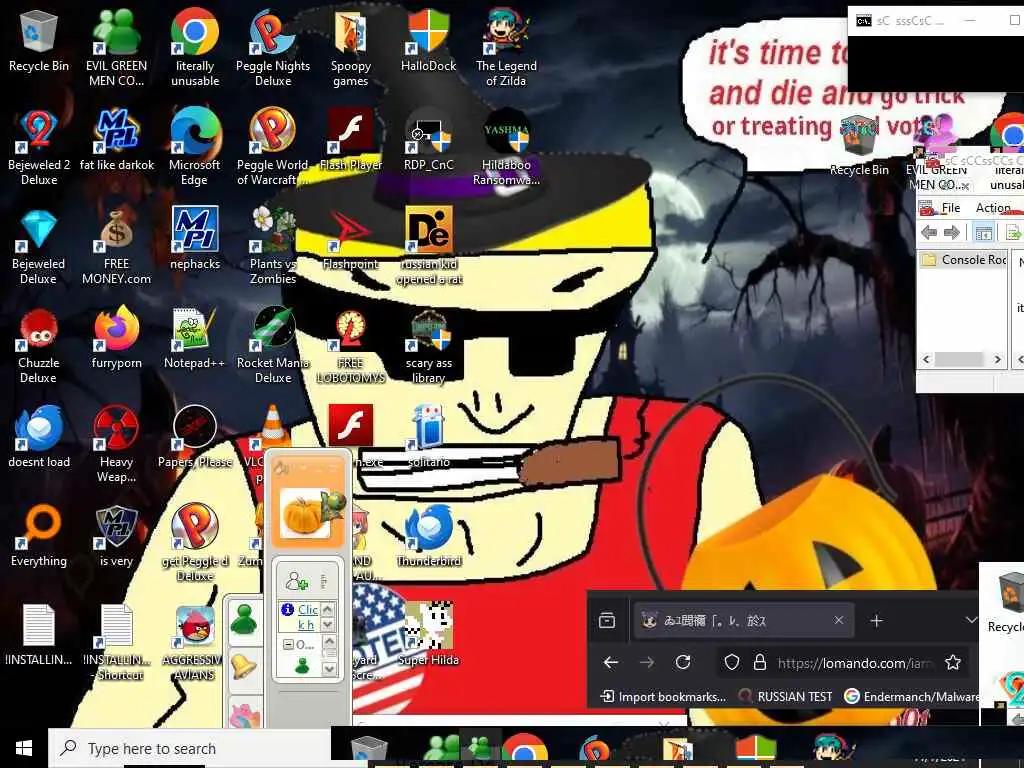Follow the Click h link in messenger
This screenshot has height=768, width=1024.
coord(307,616)
